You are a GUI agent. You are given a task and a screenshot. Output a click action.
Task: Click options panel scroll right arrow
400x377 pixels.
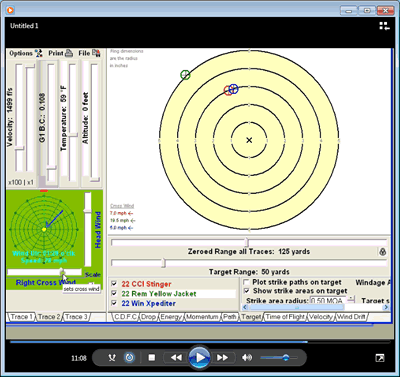click(386, 307)
